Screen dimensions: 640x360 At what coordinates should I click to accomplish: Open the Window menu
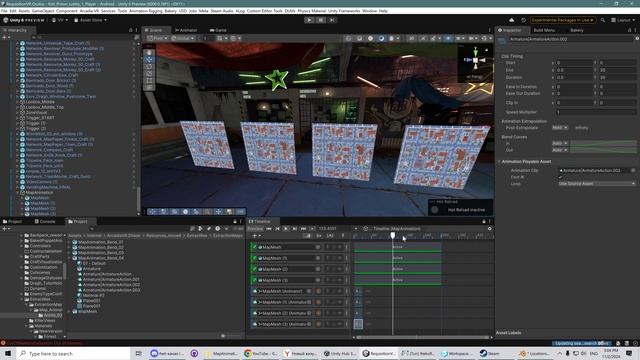(x=369, y=11)
